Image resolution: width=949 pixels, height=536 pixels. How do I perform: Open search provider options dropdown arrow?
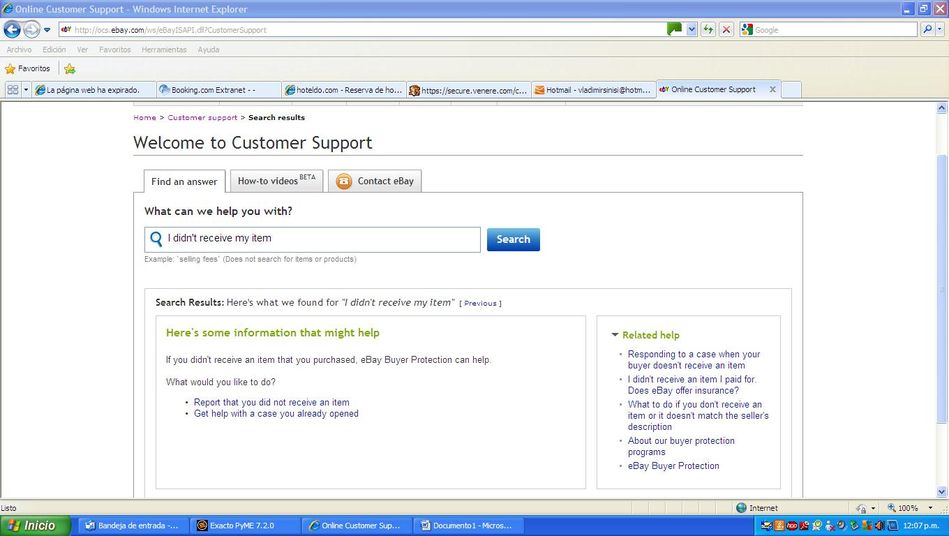tap(940, 29)
